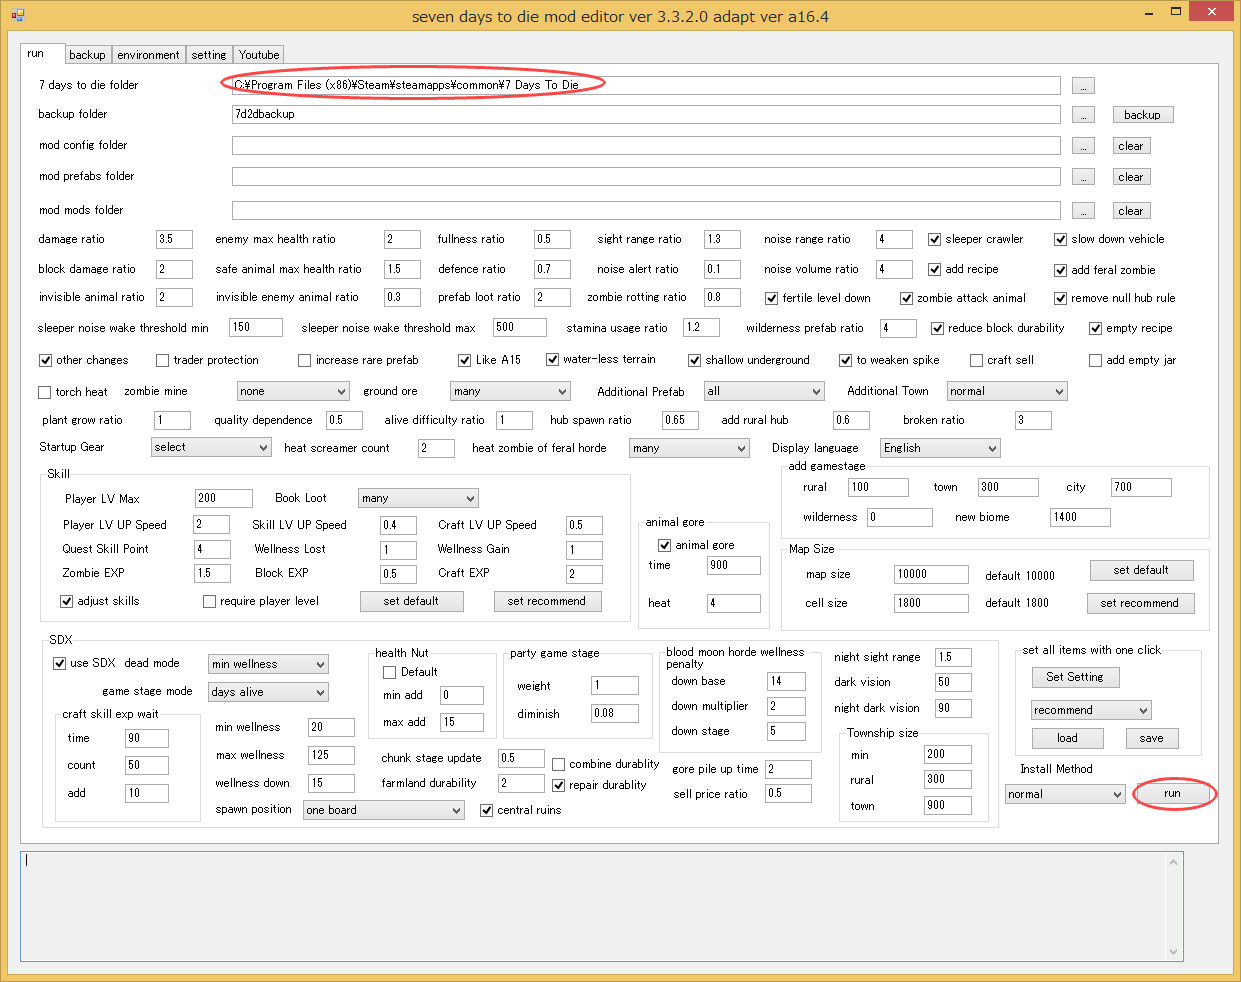Viewport: 1241px width, 982px height.
Task: Click the sell price ratio field
Action: [x=788, y=793]
